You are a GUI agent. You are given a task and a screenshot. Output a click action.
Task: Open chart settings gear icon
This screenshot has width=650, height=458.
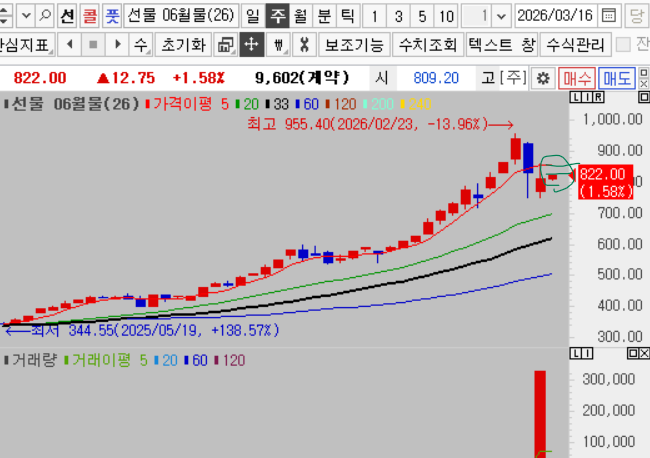click(x=543, y=78)
